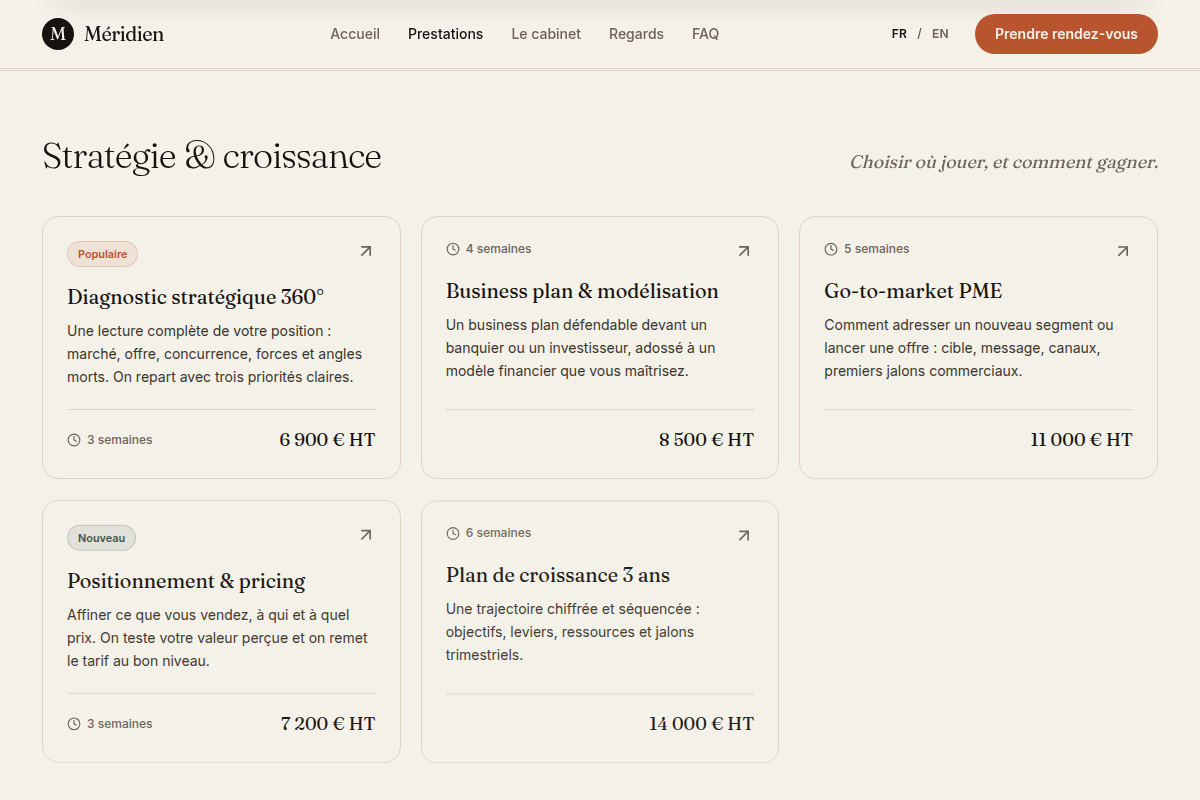
Task: Open Le cabinet page
Action: [x=546, y=34]
